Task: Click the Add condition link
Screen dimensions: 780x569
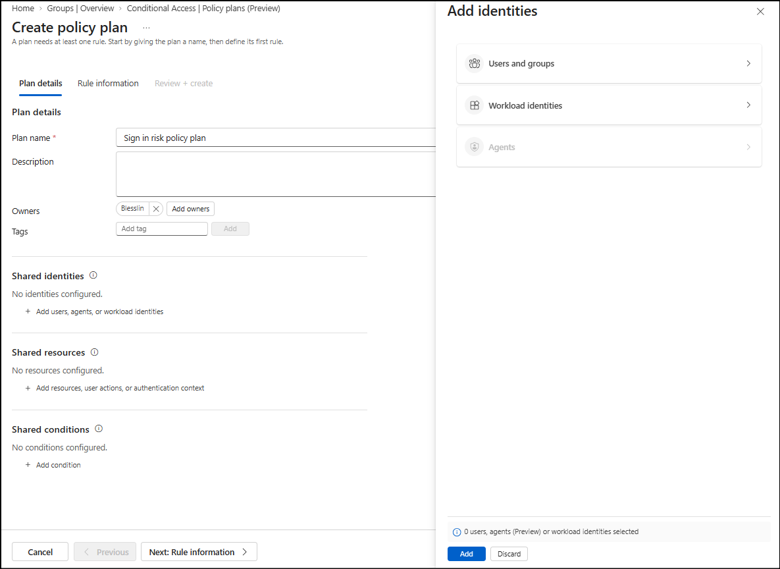Action: click(58, 465)
